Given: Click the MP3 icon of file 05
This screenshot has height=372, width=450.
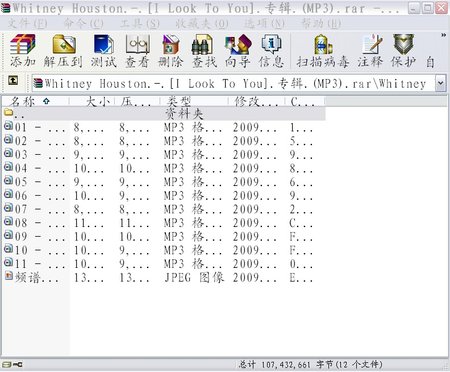Looking at the screenshot, I should tap(8, 181).
